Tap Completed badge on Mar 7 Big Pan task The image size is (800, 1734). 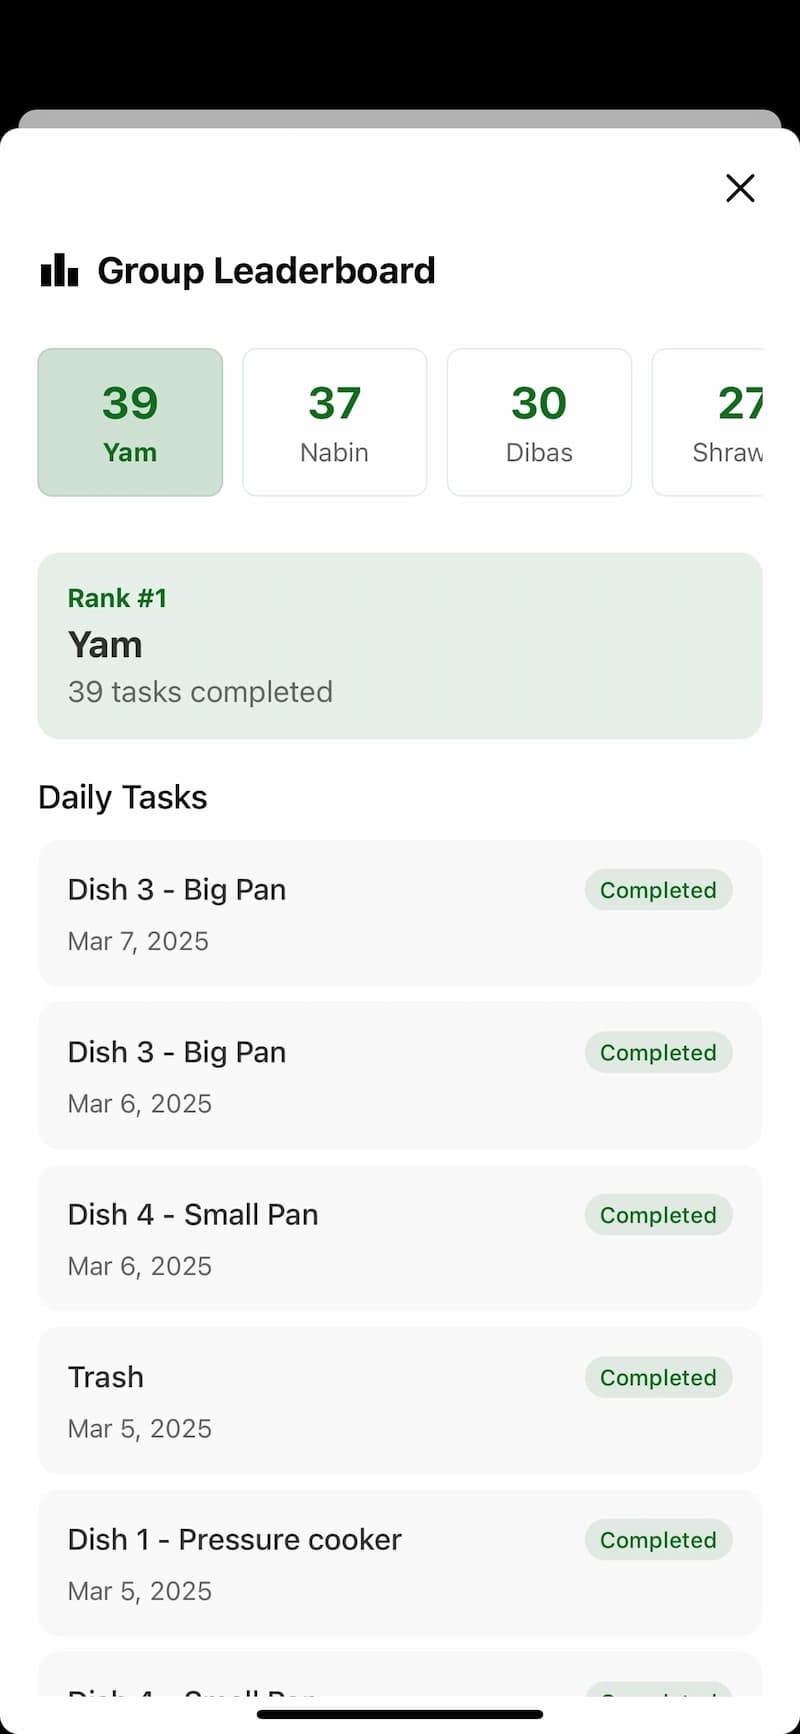(x=658, y=890)
